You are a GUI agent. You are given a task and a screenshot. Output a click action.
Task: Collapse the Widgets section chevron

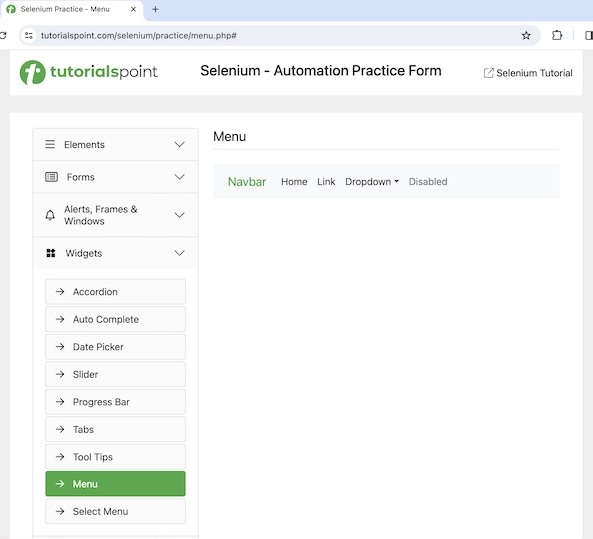click(180, 253)
